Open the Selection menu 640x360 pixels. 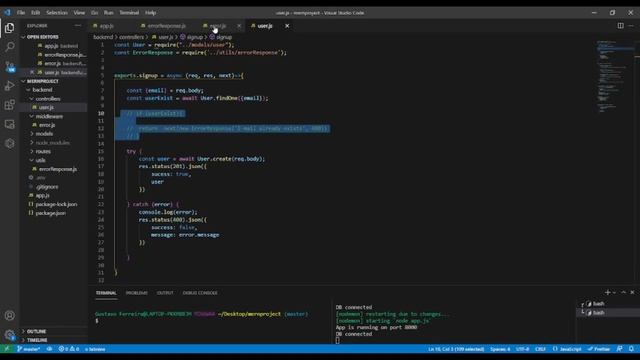click(x=57, y=13)
